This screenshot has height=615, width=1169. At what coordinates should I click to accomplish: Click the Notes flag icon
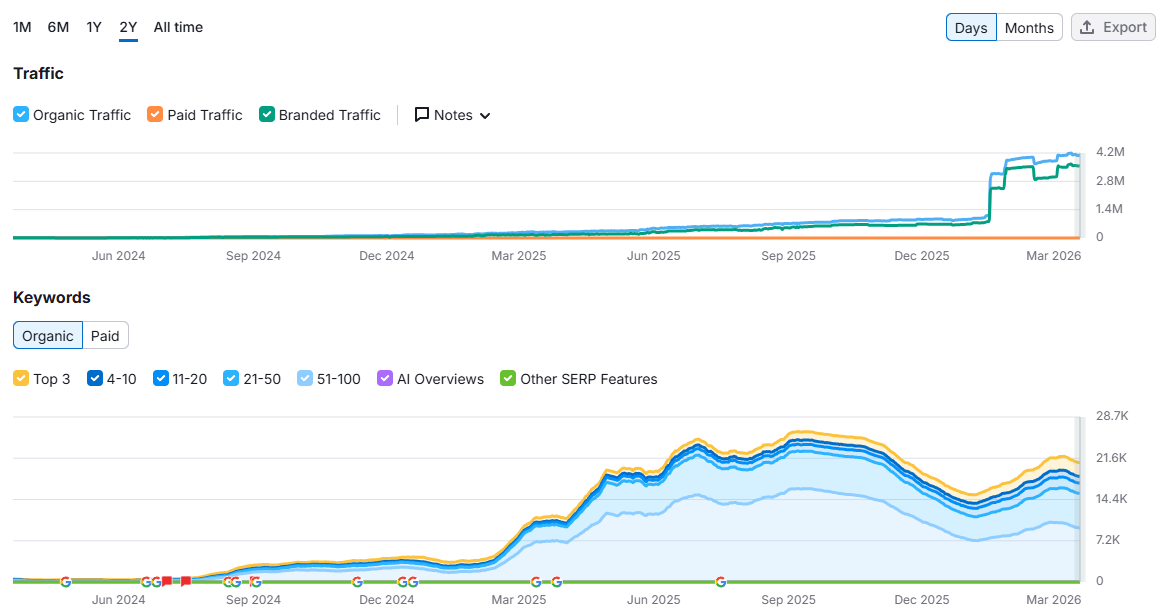point(424,115)
